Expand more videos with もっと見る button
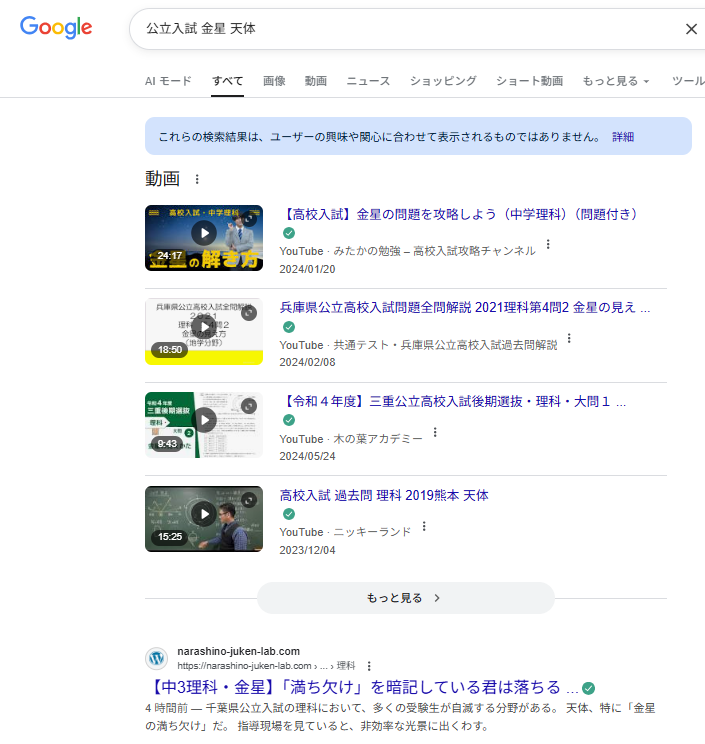 coord(405,598)
